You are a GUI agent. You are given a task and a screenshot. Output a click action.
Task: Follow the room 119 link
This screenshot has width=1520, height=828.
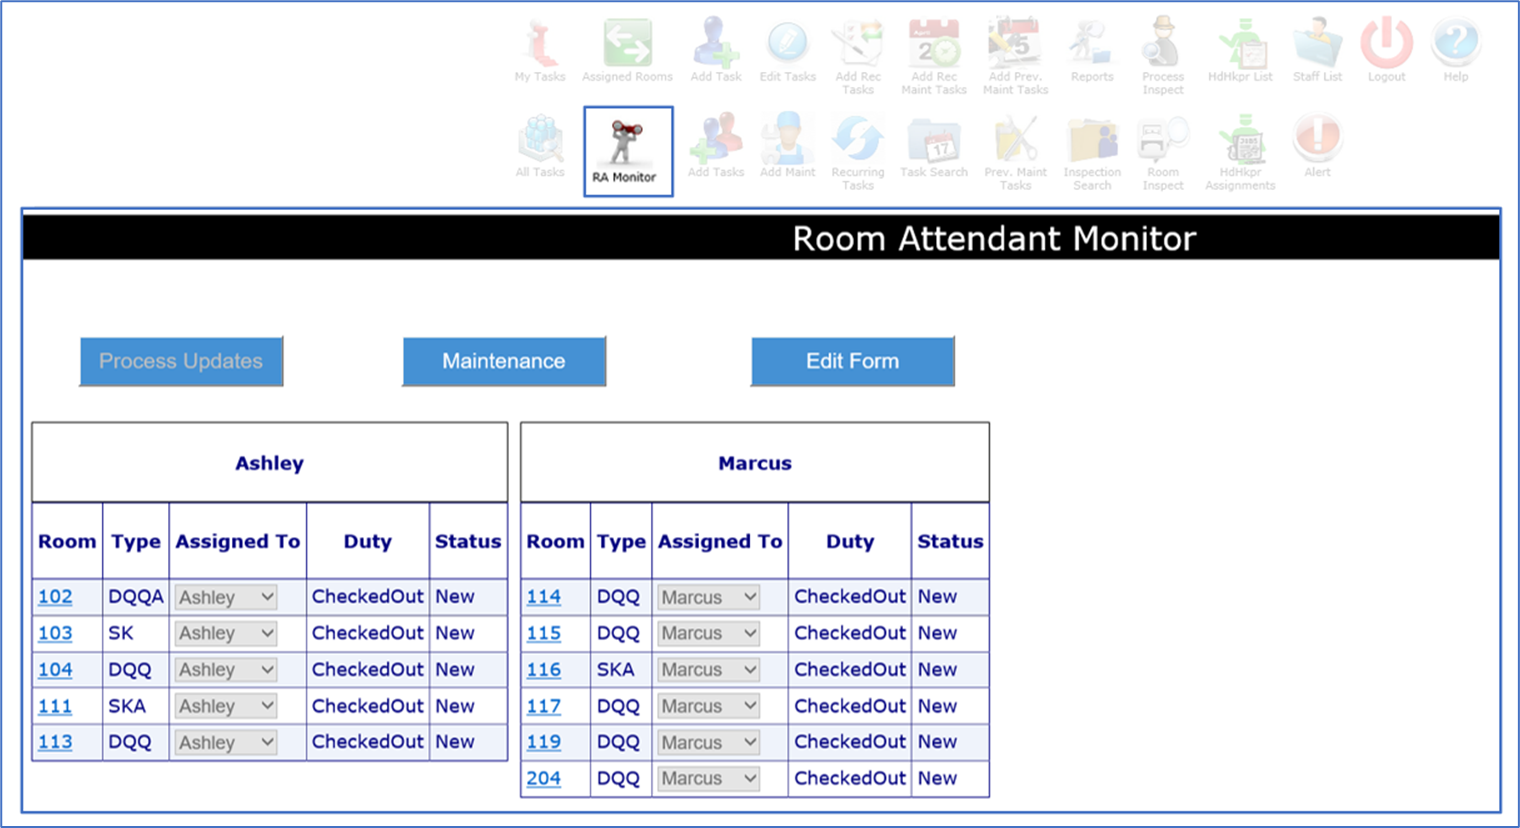(543, 742)
